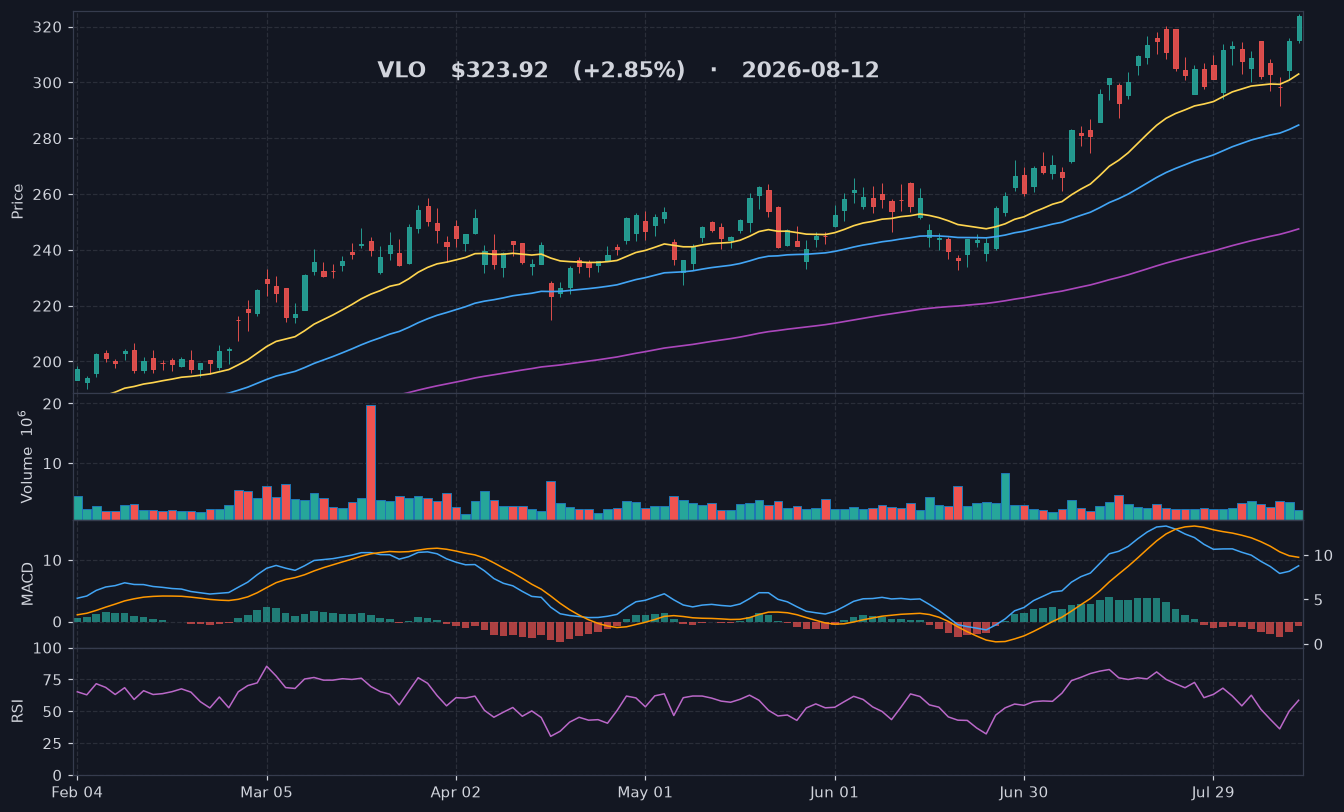1344x812 pixels.
Task: Click the RSI axis label
Action: [17, 711]
